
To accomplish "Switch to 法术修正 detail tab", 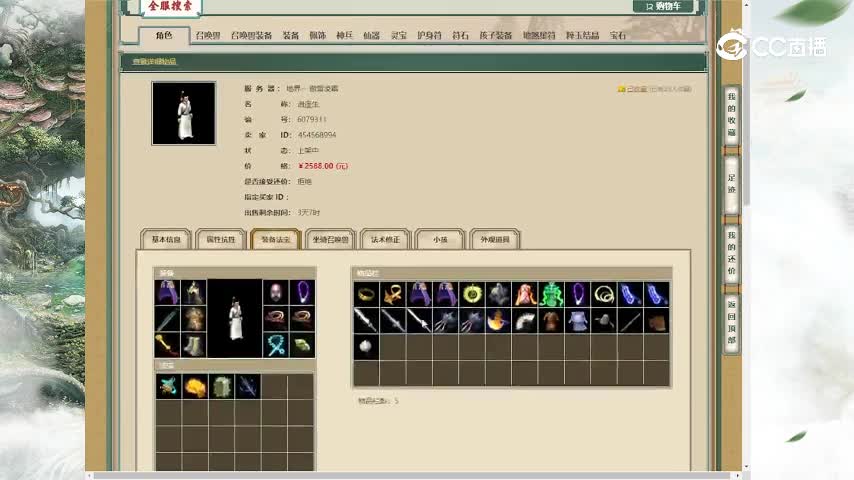I will click(x=385, y=239).
